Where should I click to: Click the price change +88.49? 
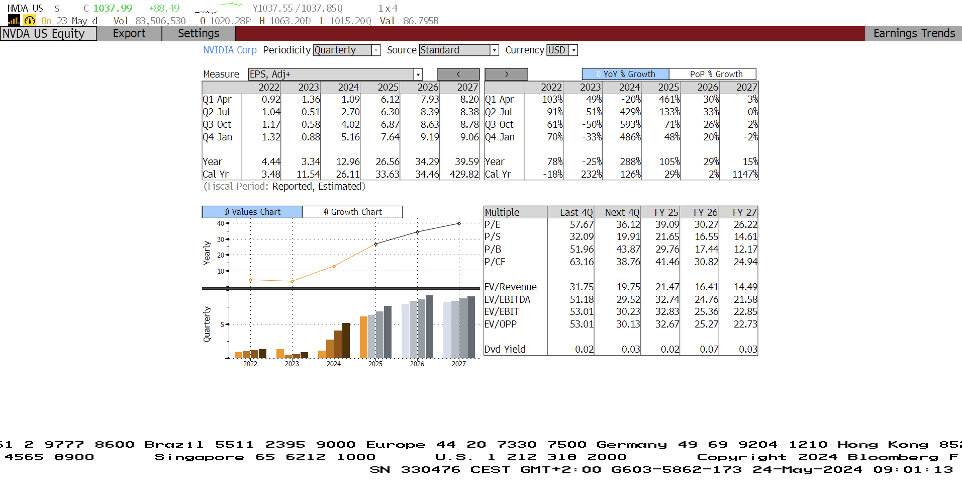[x=164, y=8]
